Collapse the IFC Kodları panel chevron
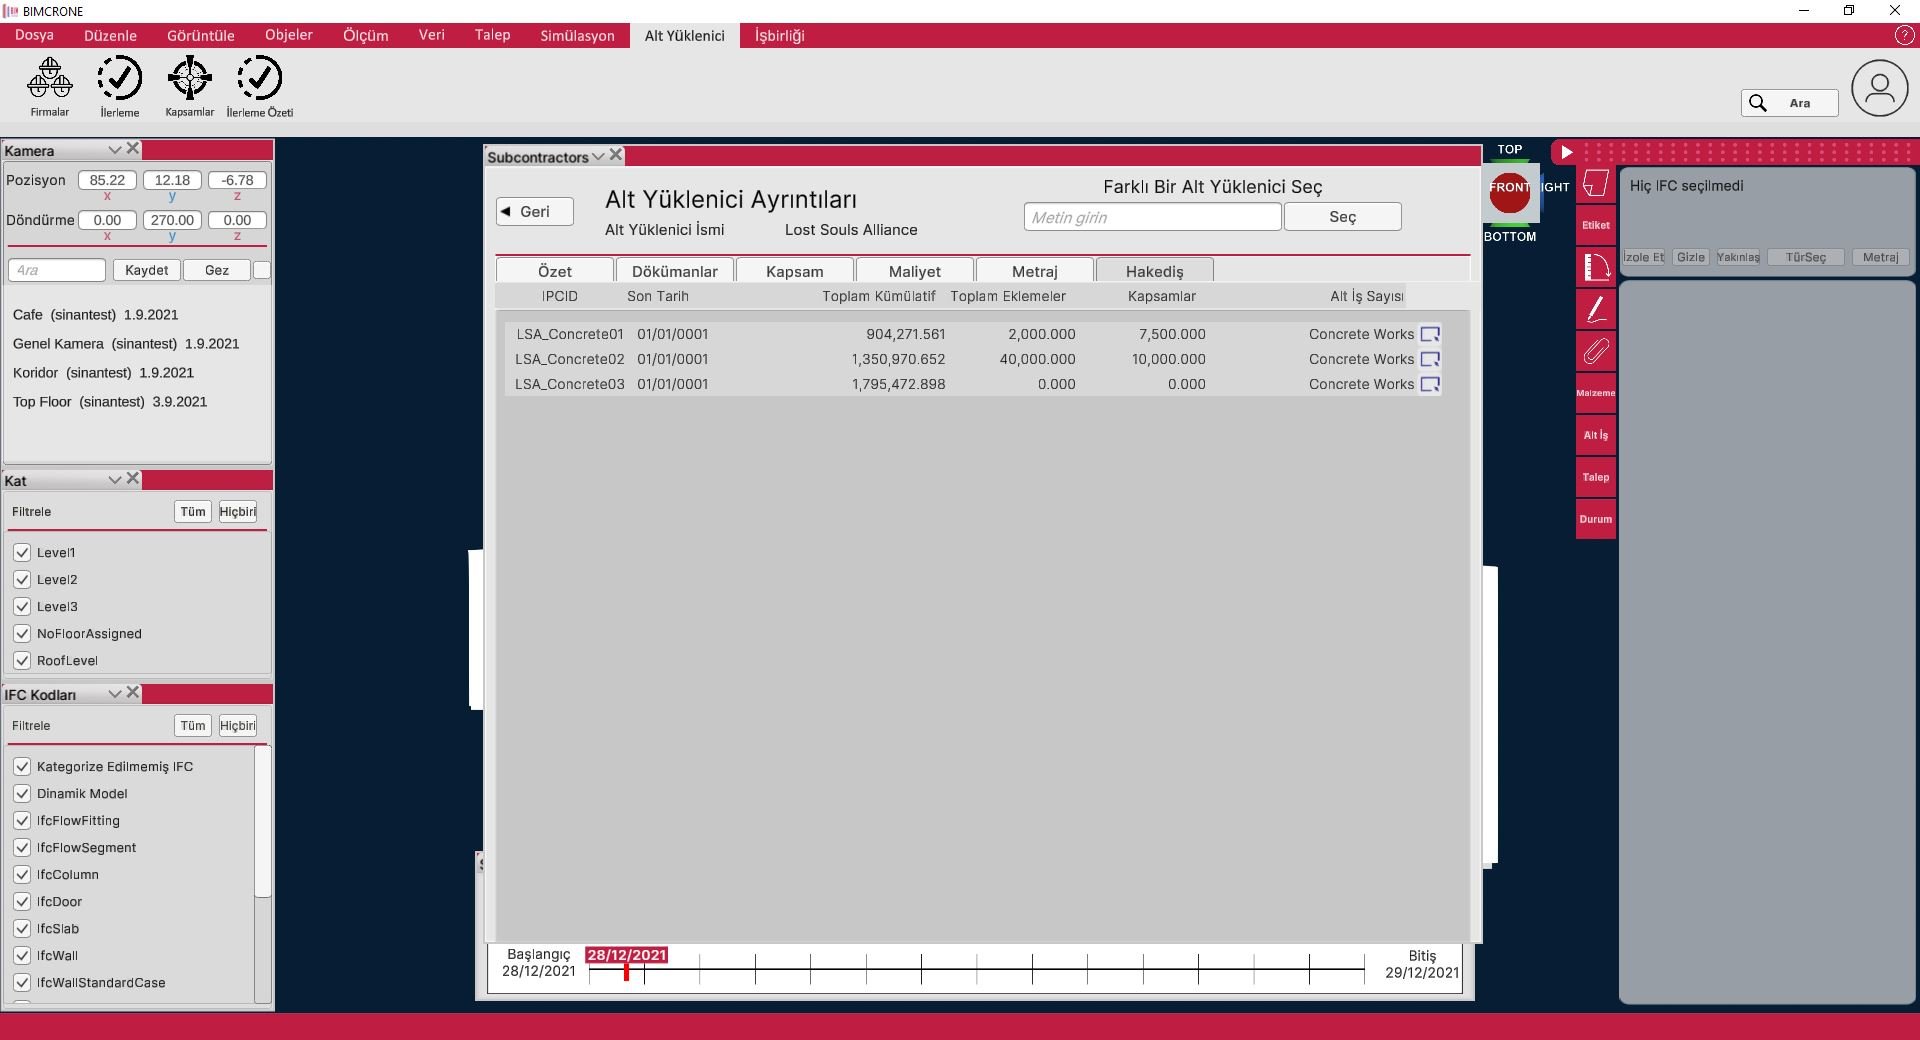The height and width of the screenshot is (1040, 1920). pos(114,694)
